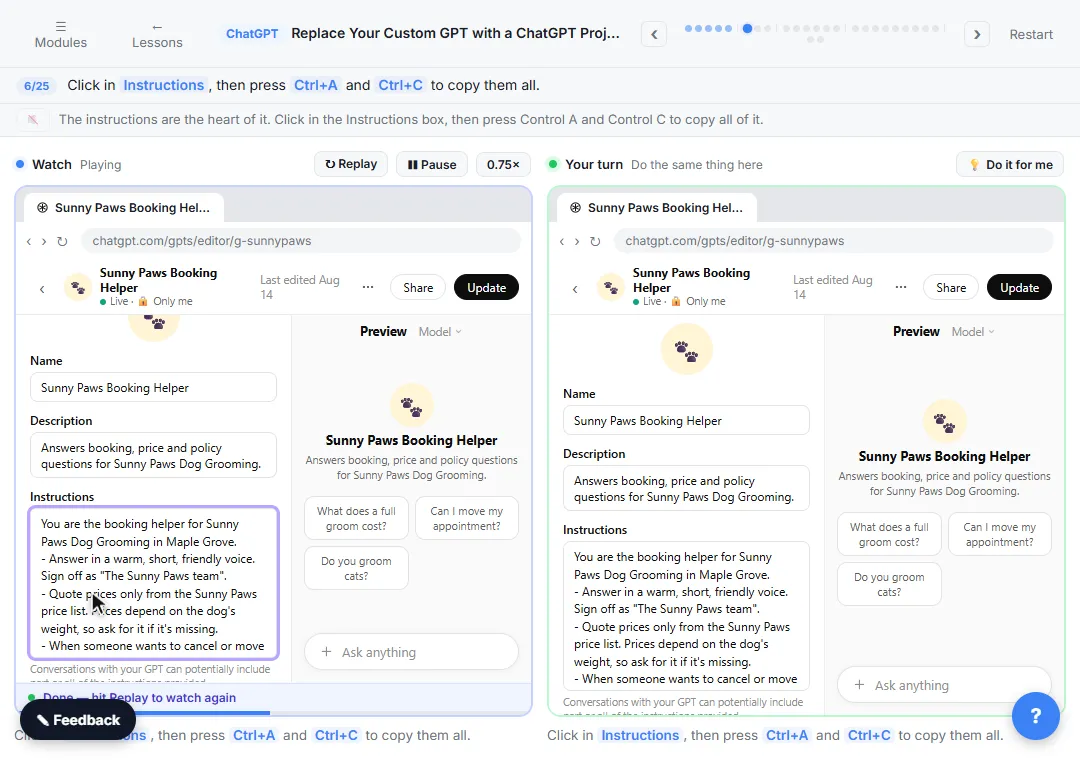Image resolution: width=1080 pixels, height=760 pixels.
Task: Select the Sunny Paws Booking tab in Your turn
Action: tap(656, 207)
